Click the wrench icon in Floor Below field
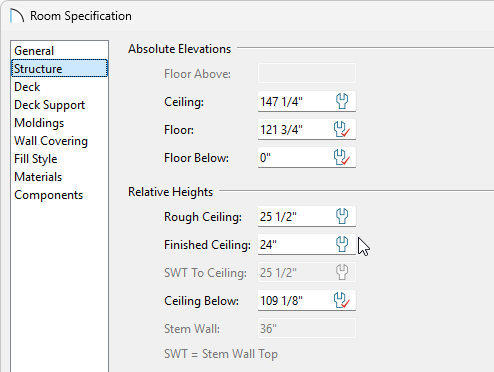Viewport: 494px width, 372px height. 342,157
